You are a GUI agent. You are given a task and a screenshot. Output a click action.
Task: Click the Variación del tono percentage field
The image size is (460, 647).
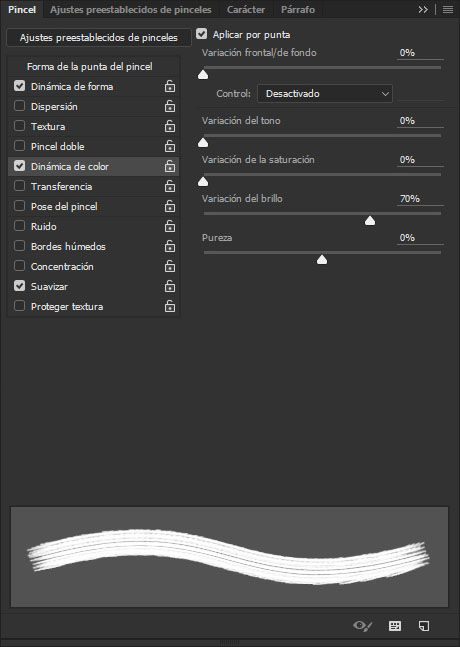click(420, 121)
